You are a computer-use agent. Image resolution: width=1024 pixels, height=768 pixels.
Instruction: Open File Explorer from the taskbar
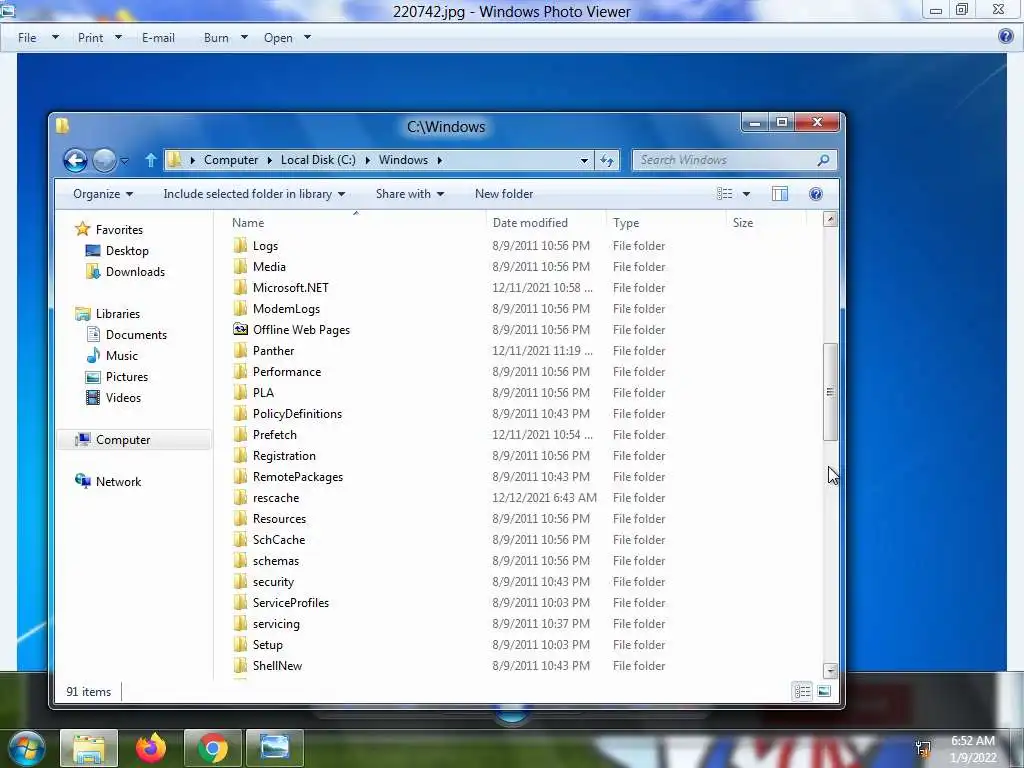(89, 748)
